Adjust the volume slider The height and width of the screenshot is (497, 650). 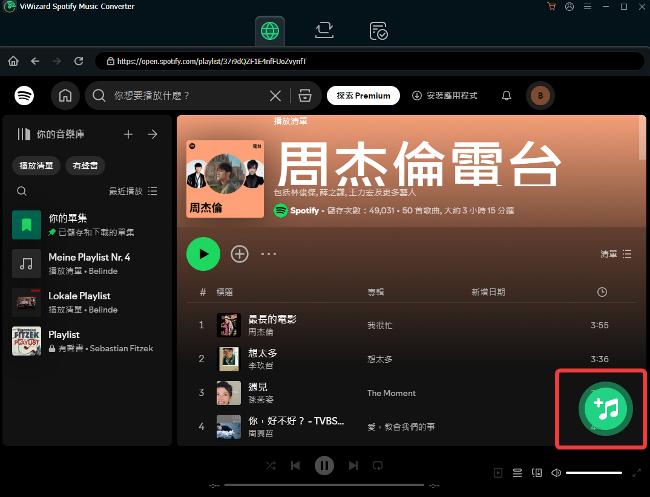click(594, 473)
